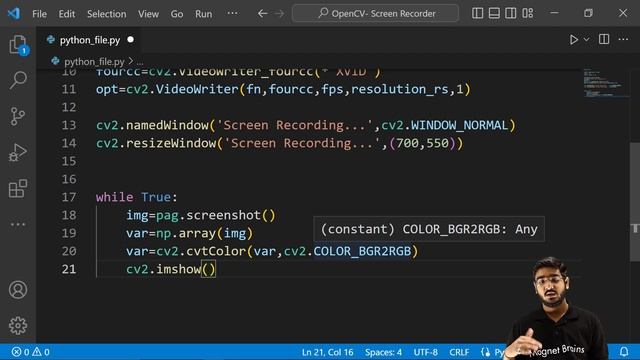Screen dimensions: 640x360
Task: Expand the run options dropdown arrow
Action: point(586,40)
